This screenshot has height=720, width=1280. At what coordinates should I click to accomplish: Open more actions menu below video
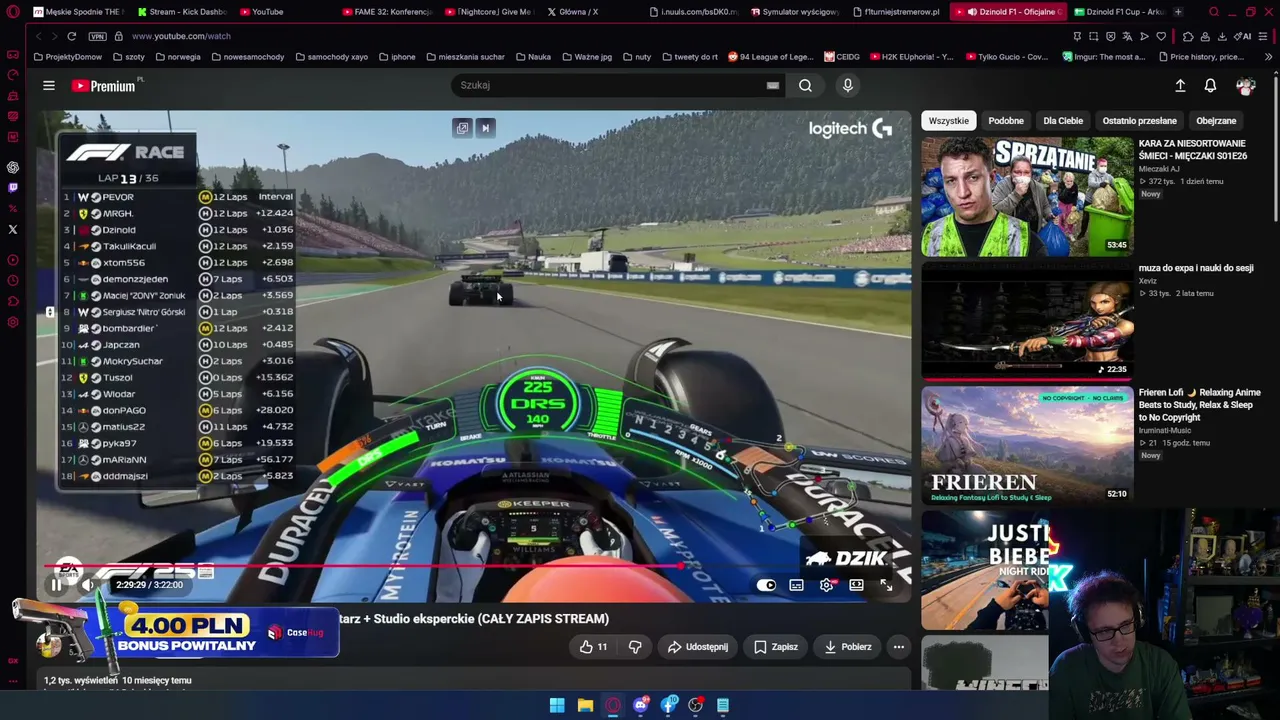click(x=898, y=647)
